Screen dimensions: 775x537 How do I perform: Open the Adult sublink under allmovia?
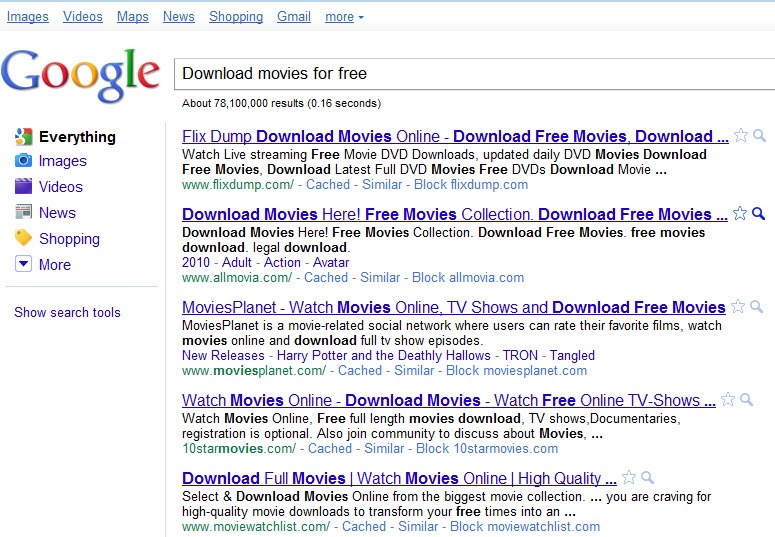237,263
